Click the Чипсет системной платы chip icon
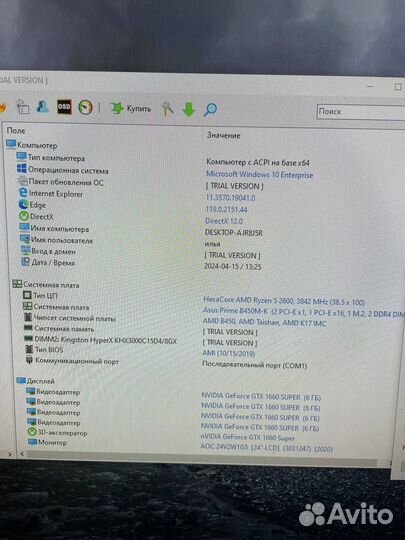 (28, 317)
